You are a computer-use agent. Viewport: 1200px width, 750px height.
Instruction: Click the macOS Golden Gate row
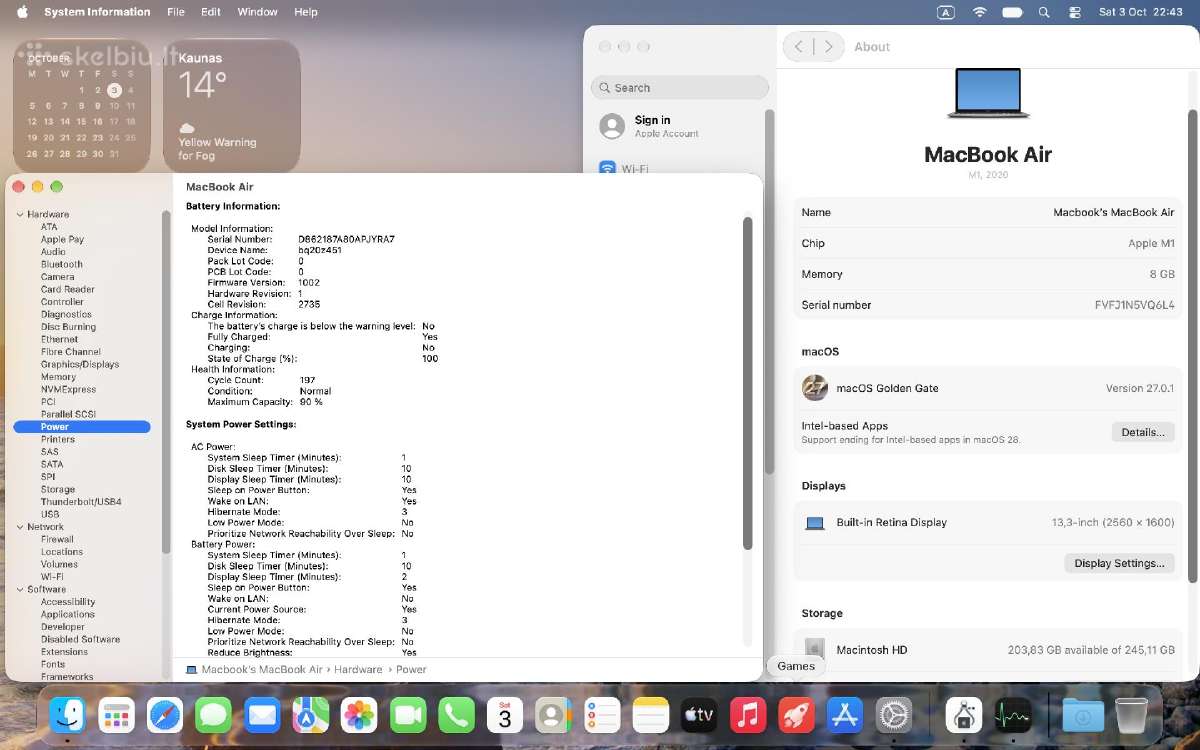[988, 388]
